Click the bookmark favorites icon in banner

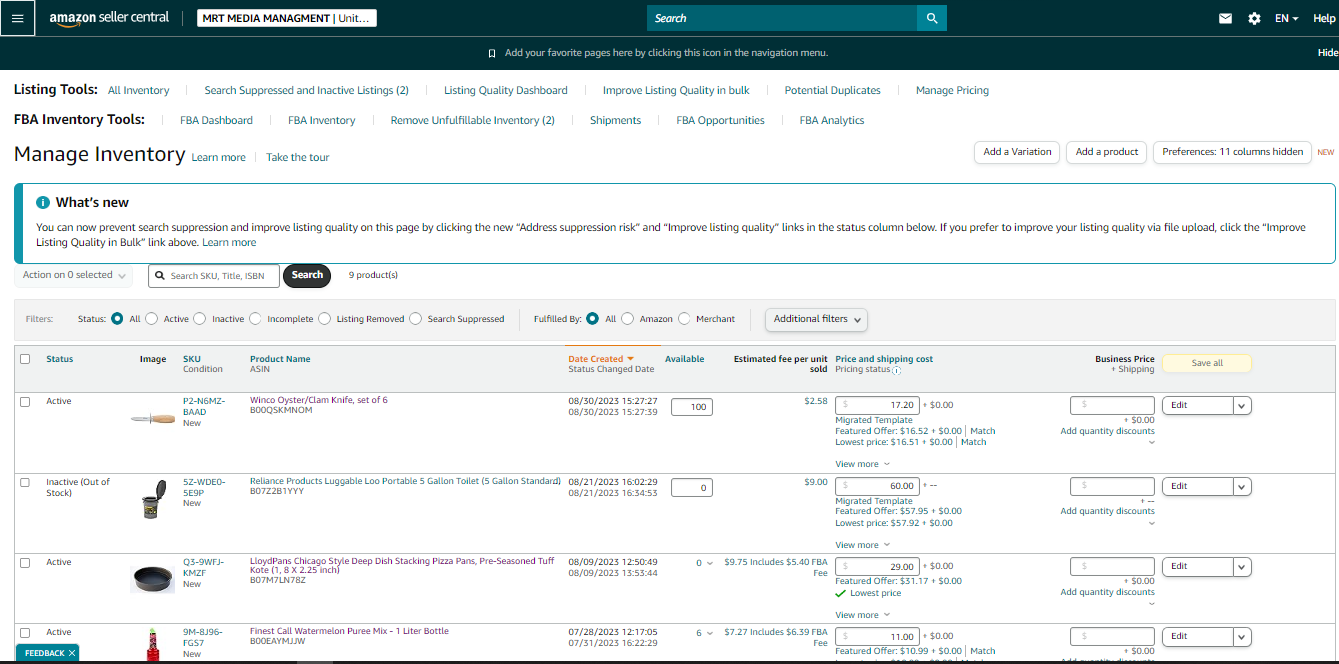coord(492,53)
